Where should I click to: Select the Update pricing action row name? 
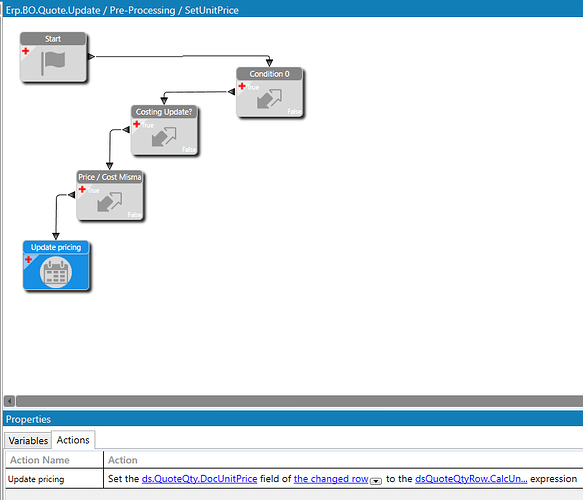pos(36,479)
